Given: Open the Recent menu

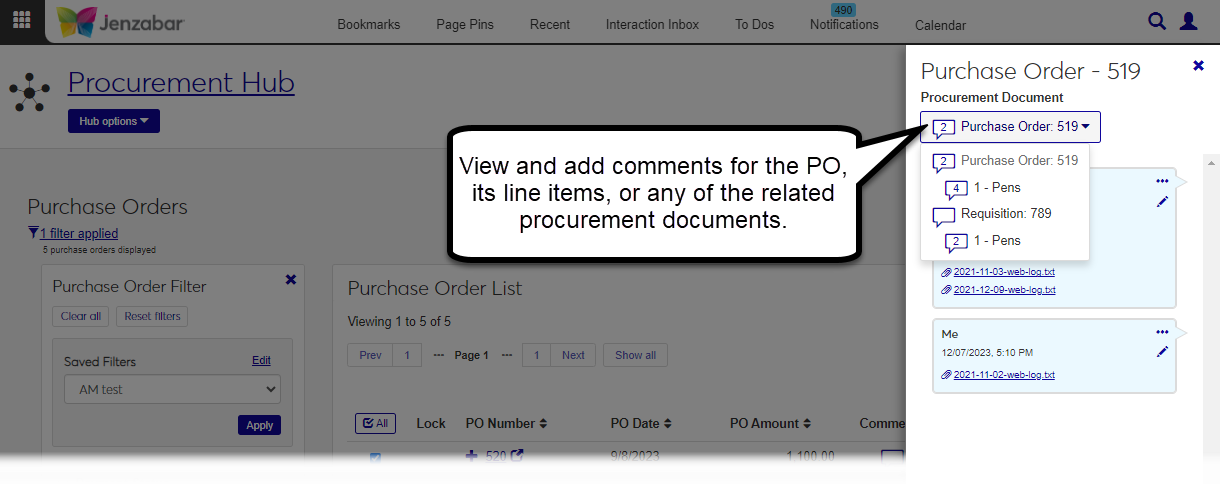Looking at the screenshot, I should tap(550, 25).
